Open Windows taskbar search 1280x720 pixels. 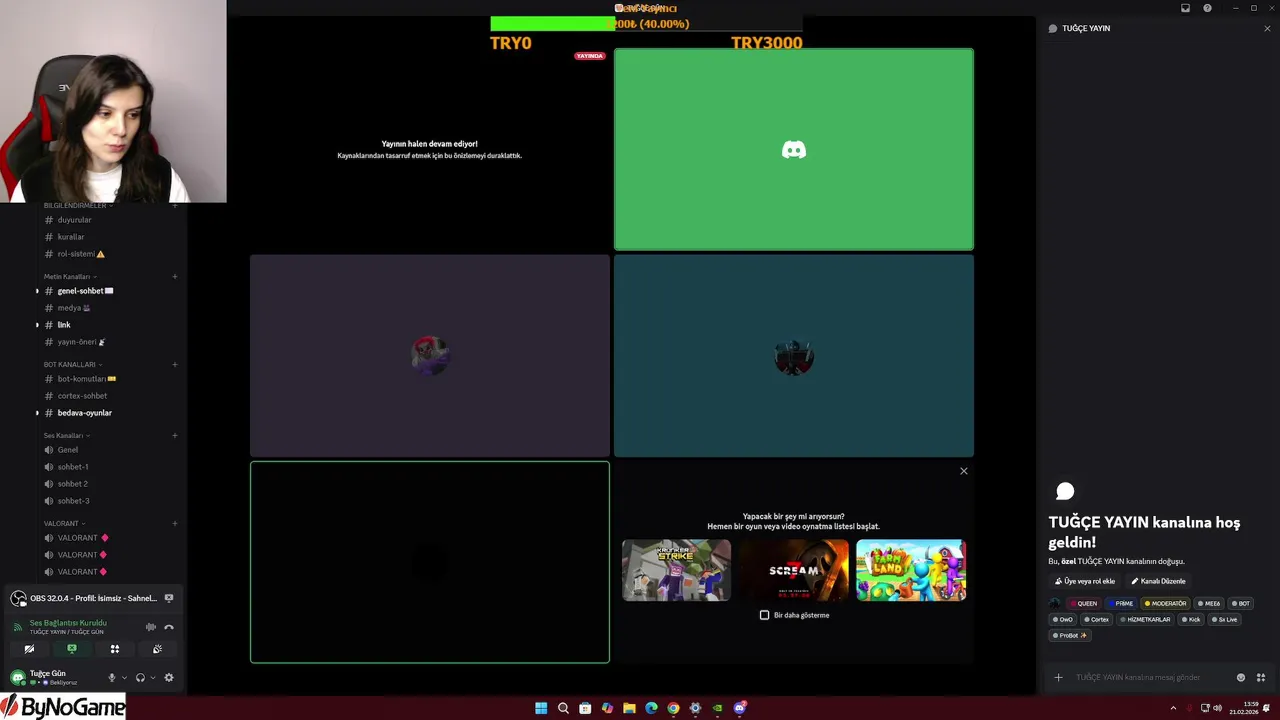(x=563, y=708)
